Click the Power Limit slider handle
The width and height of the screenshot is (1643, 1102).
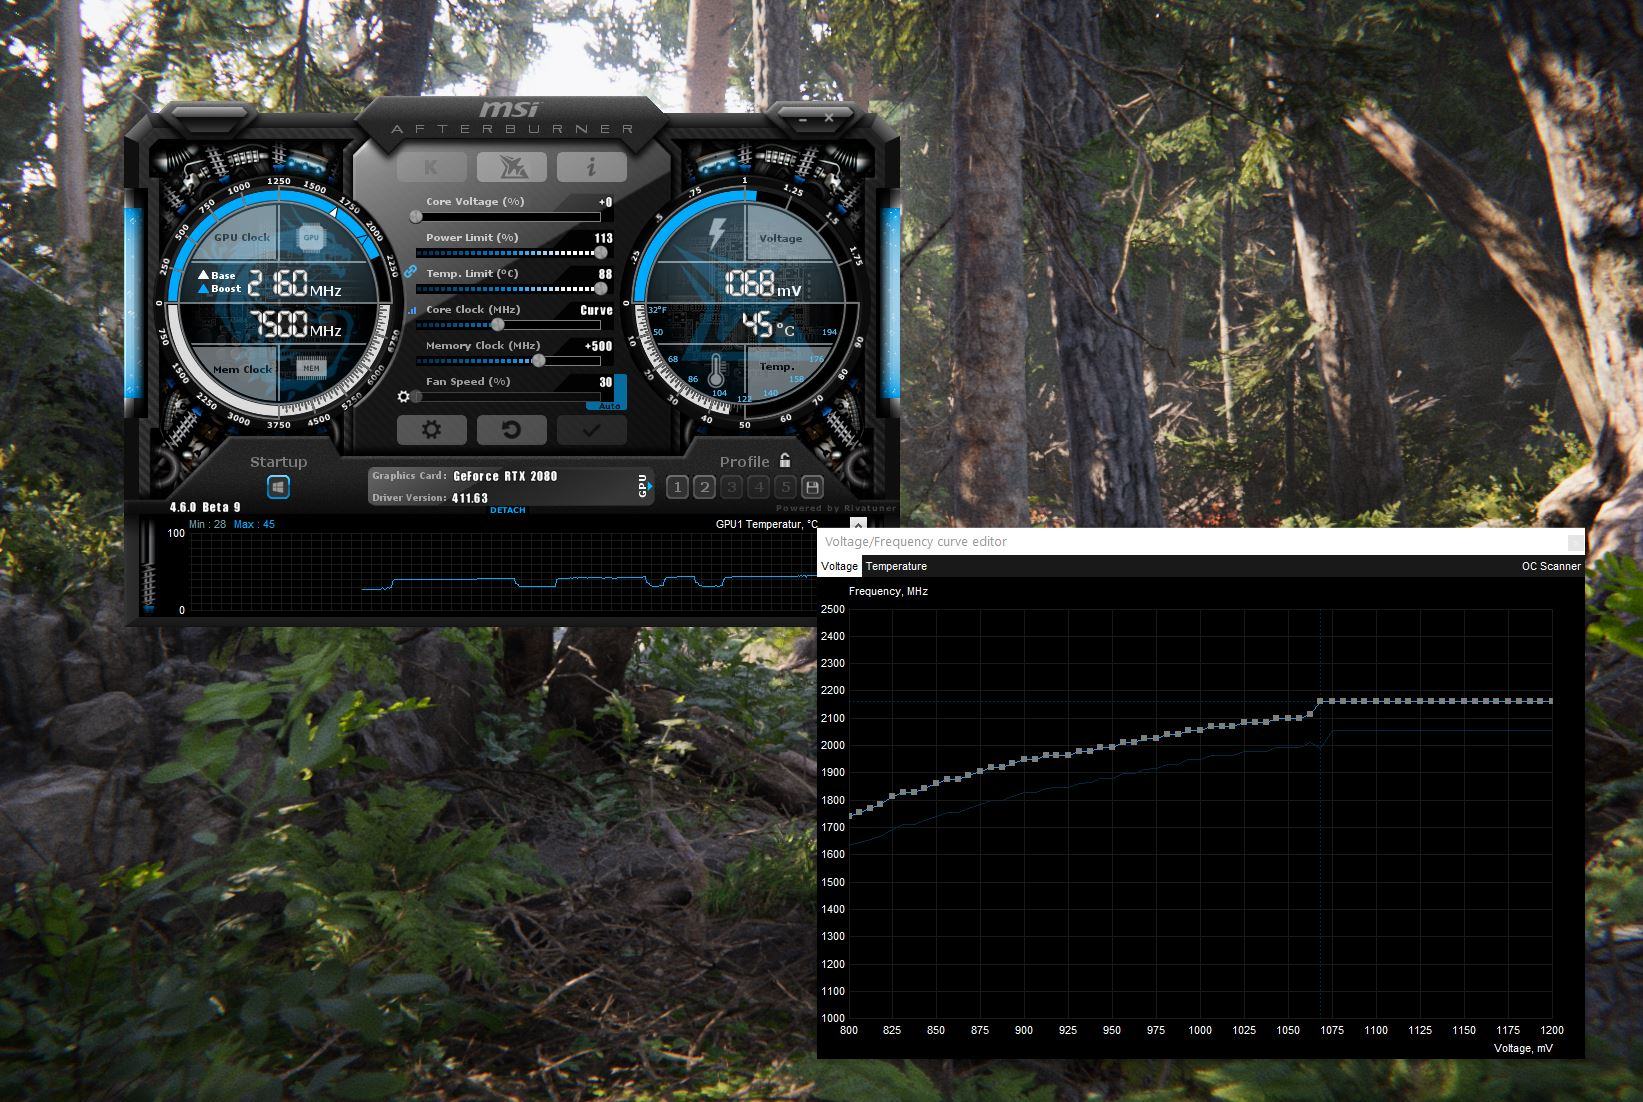(x=600, y=253)
